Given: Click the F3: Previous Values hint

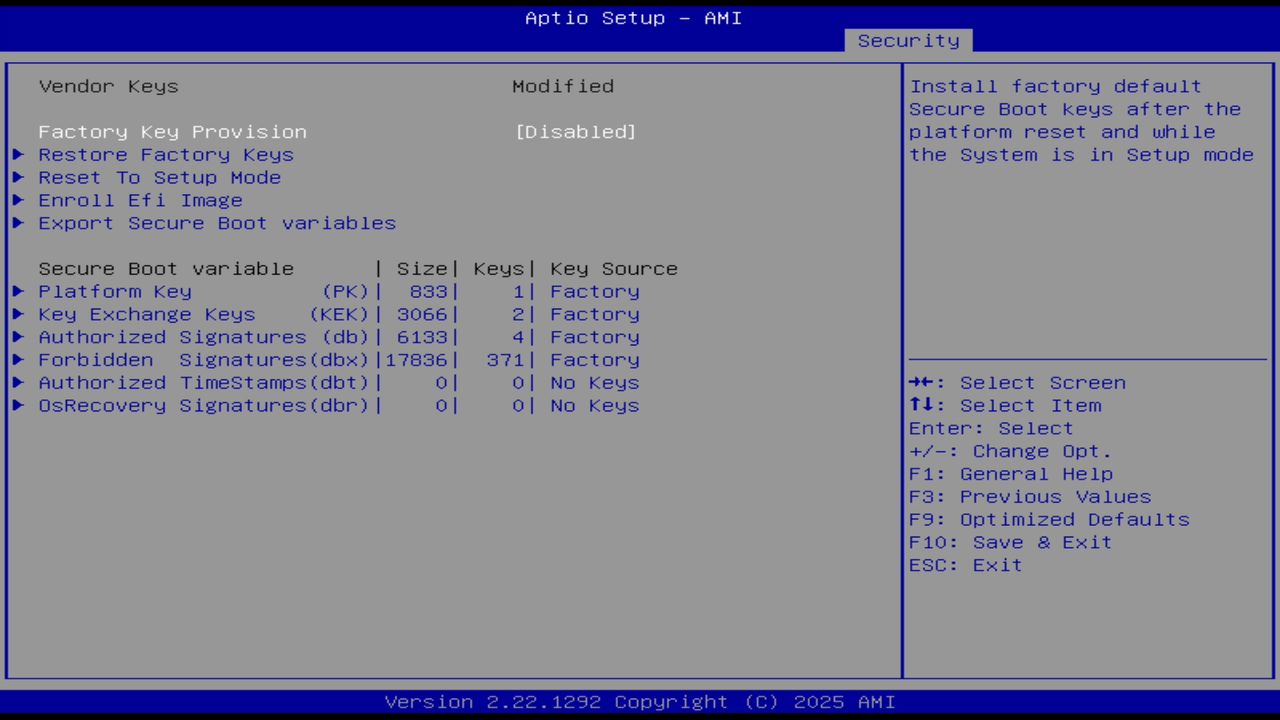Looking at the screenshot, I should pyautogui.click(x=1030, y=497).
